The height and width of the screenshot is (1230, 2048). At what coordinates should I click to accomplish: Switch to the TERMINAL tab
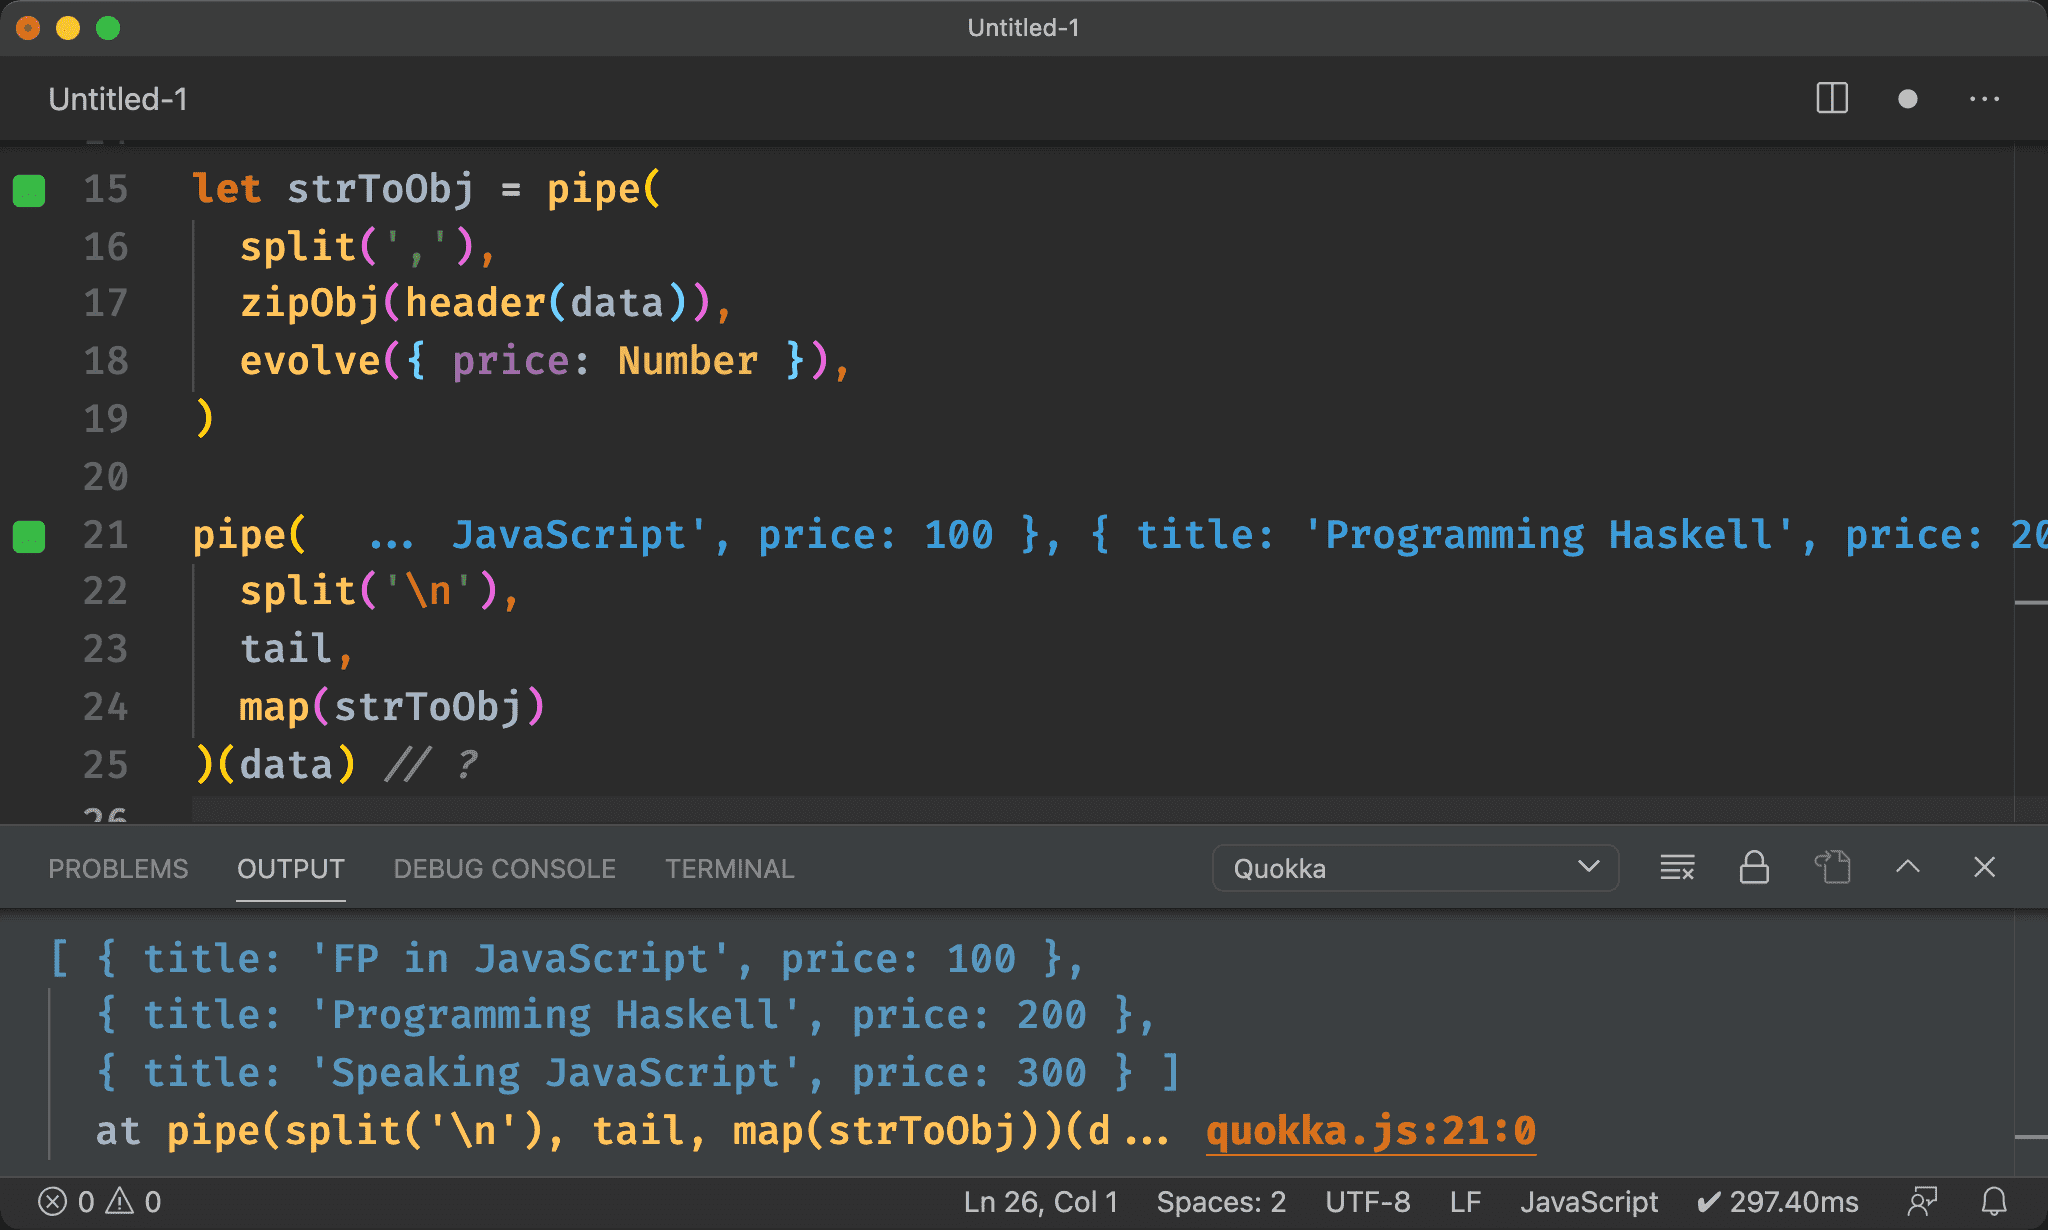730,869
